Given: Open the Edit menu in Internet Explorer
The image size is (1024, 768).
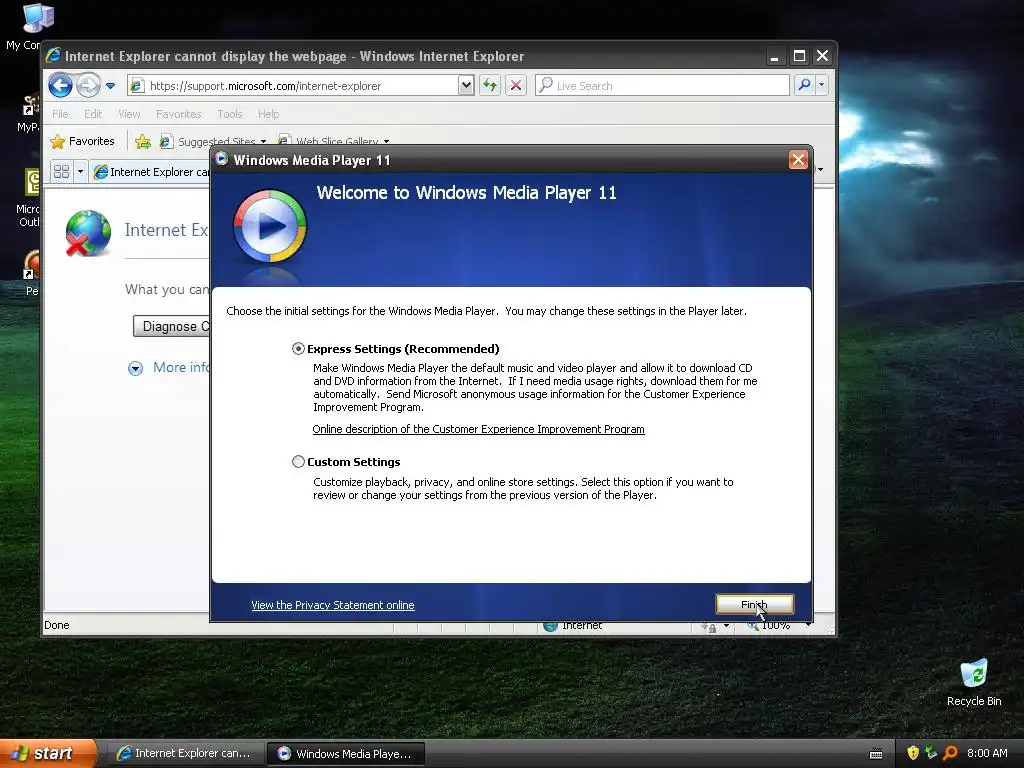Looking at the screenshot, I should pyautogui.click(x=93, y=114).
